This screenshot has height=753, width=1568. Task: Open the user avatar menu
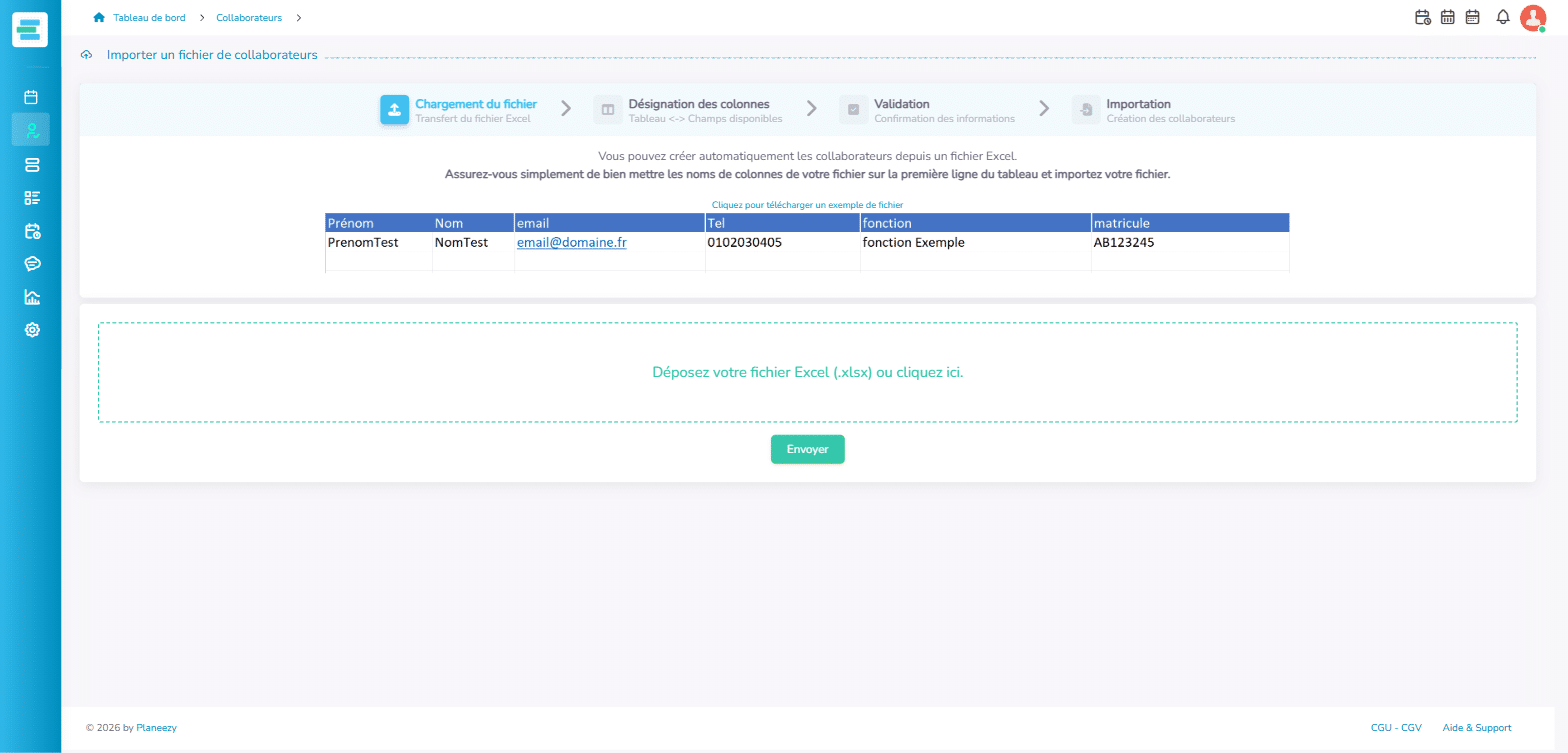pos(1532,18)
